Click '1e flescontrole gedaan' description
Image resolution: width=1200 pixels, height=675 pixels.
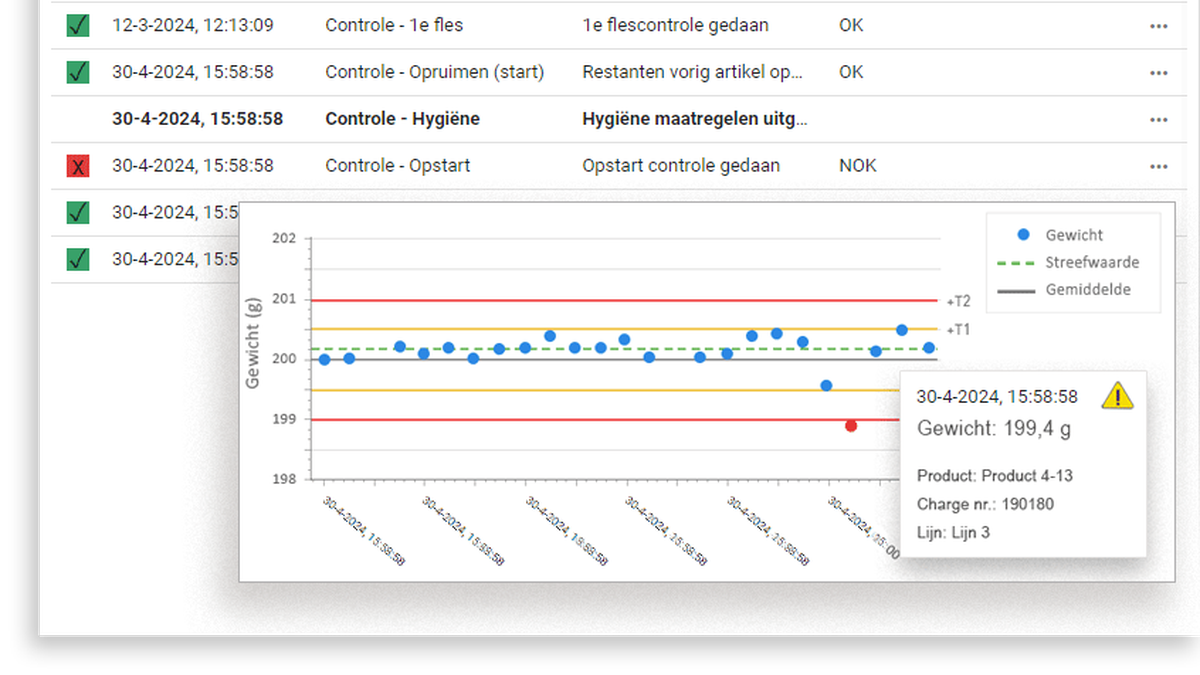[x=676, y=25]
